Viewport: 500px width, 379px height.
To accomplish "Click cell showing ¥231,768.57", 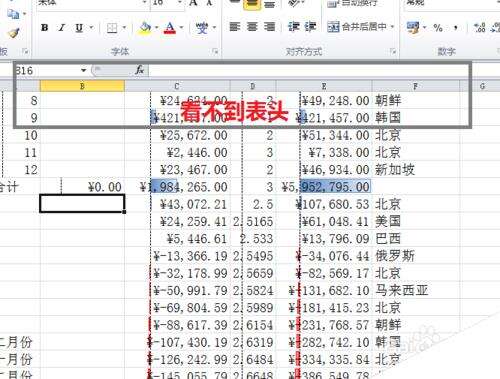I will (324, 325).
